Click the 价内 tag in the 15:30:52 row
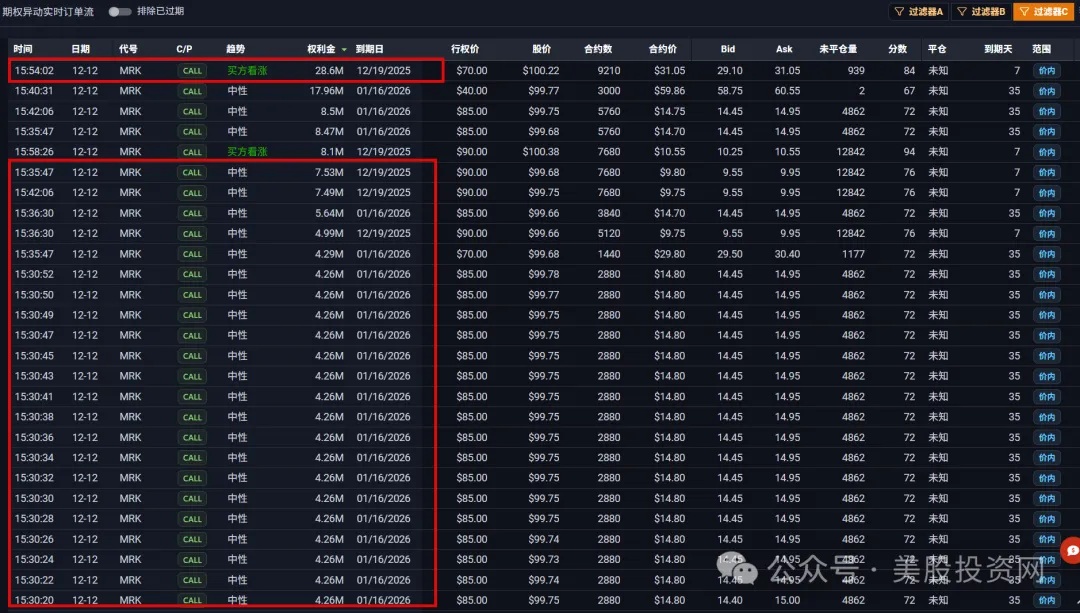The height and width of the screenshot is (613, 1080). [1046, 274]
